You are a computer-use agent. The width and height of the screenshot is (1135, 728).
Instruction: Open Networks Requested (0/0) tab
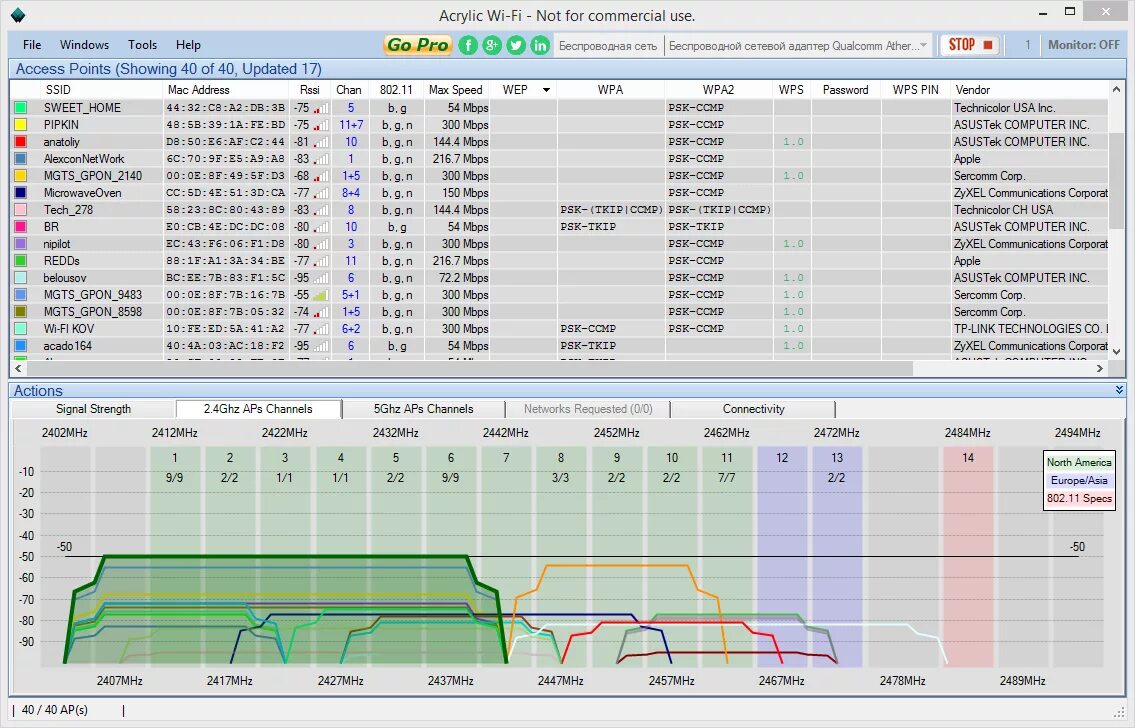point(588,409)
